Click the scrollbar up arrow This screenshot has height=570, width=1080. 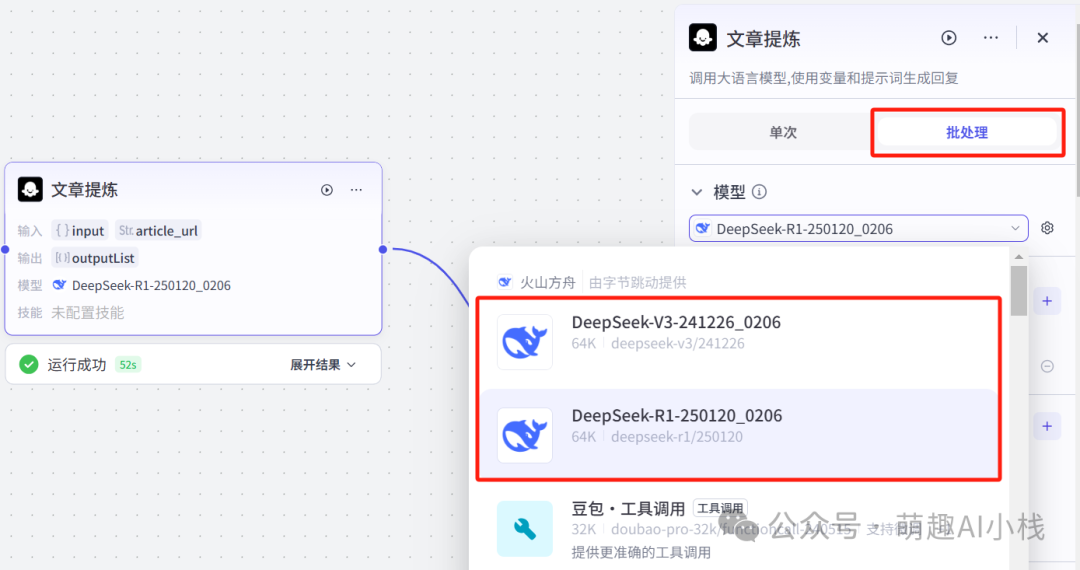[x=1019, y=257]
